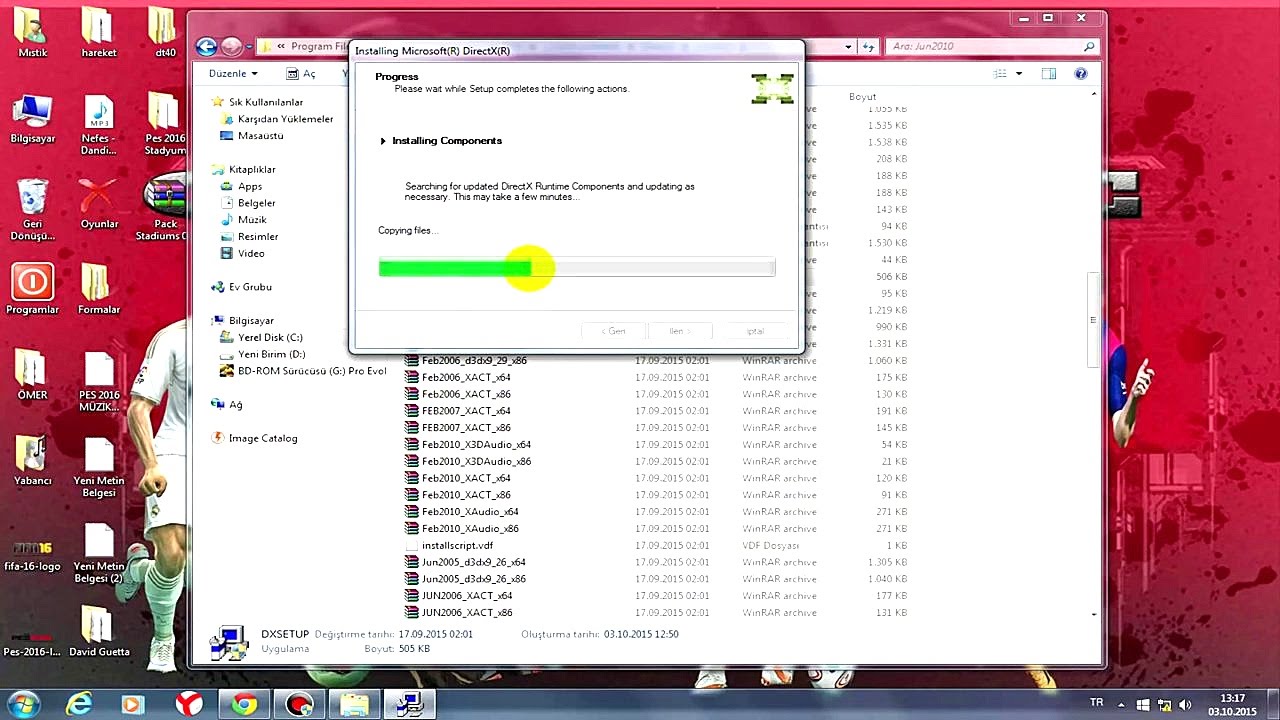This screenshot has width=1280, height=720.
Task: Open Yandex browser from the taskbar
Action: coord(189,704)
